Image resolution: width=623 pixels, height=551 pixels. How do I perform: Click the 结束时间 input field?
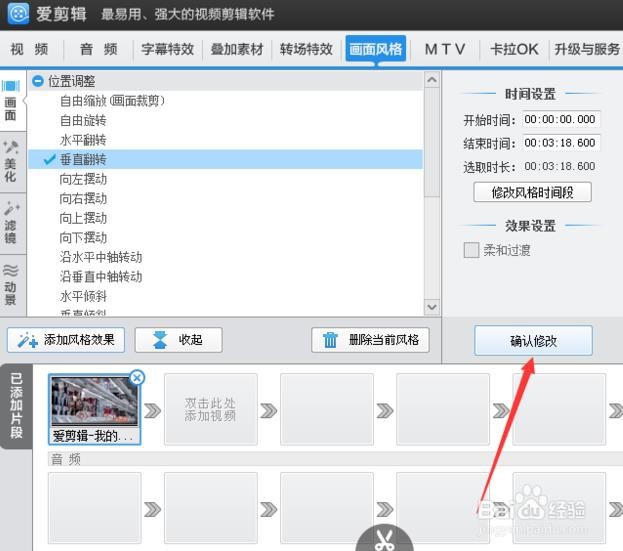click(561, 143)
